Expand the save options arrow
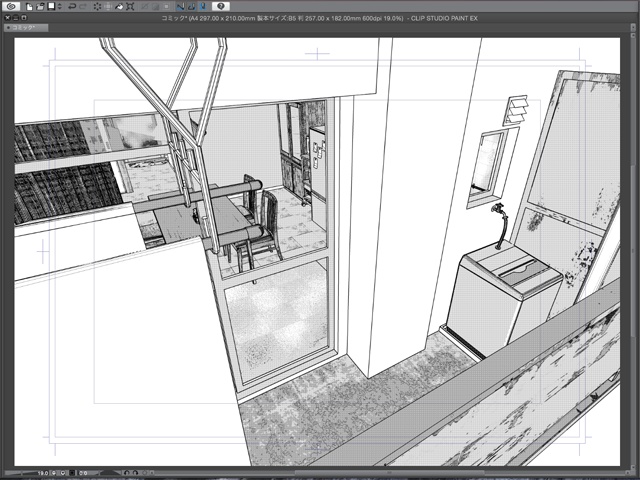640x480 pixels. (60, 7)
